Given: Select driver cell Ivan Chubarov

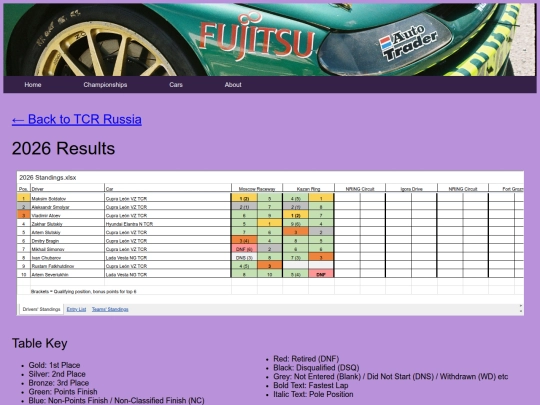Looking at the screenshot, I should click(68, 258).
